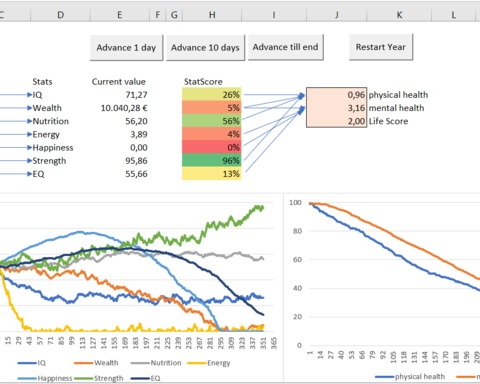
Task: Select the Stats header cell
Action: (42, 82)
